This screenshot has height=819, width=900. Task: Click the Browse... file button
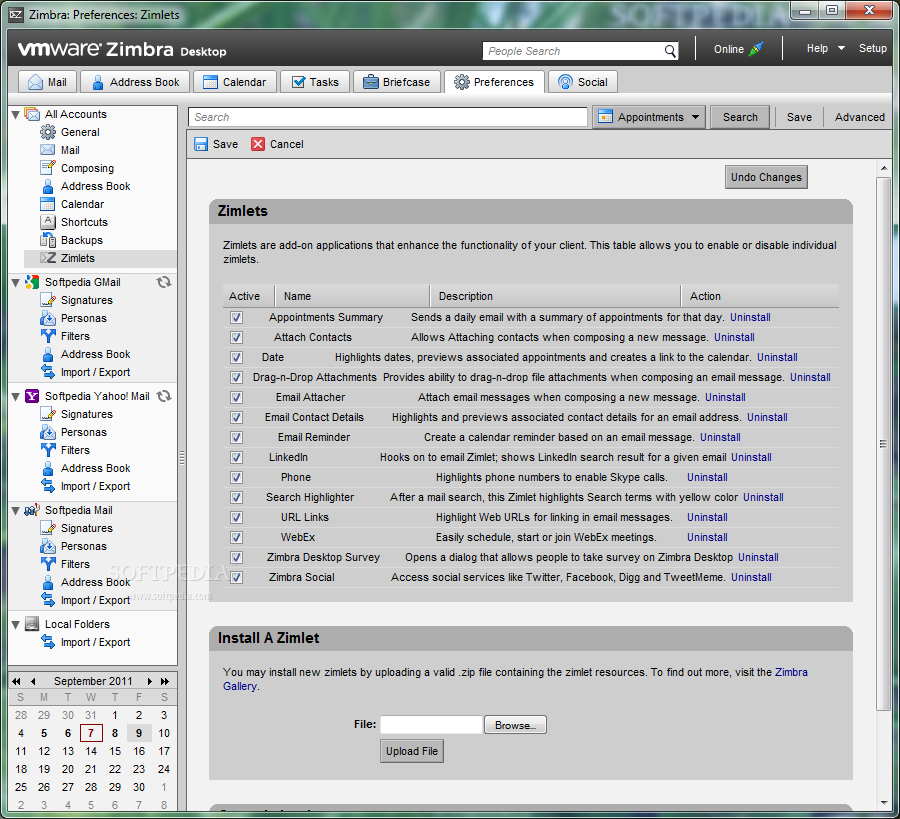pos(515,725)
